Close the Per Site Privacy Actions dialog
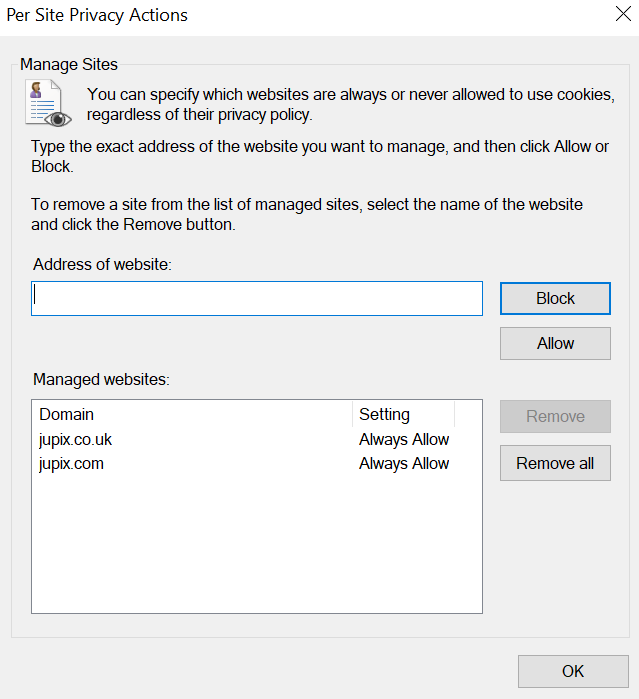 point(623,14)
